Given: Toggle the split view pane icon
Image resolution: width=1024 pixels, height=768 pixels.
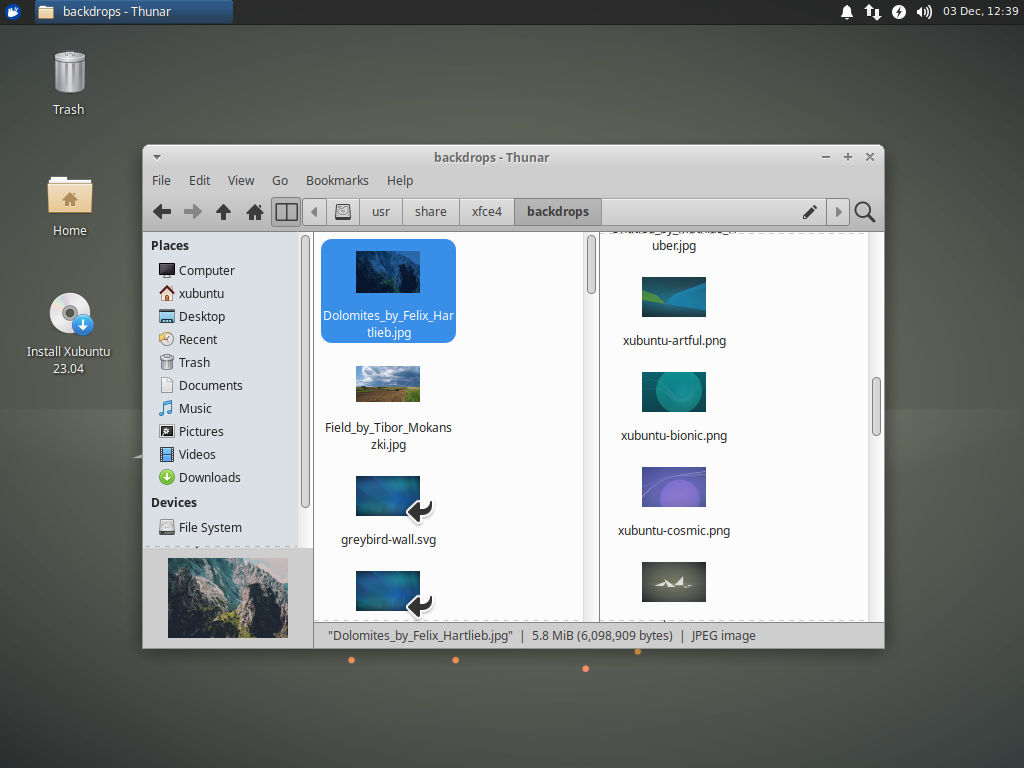Looking at the screenshot, I should coord(286,211).
